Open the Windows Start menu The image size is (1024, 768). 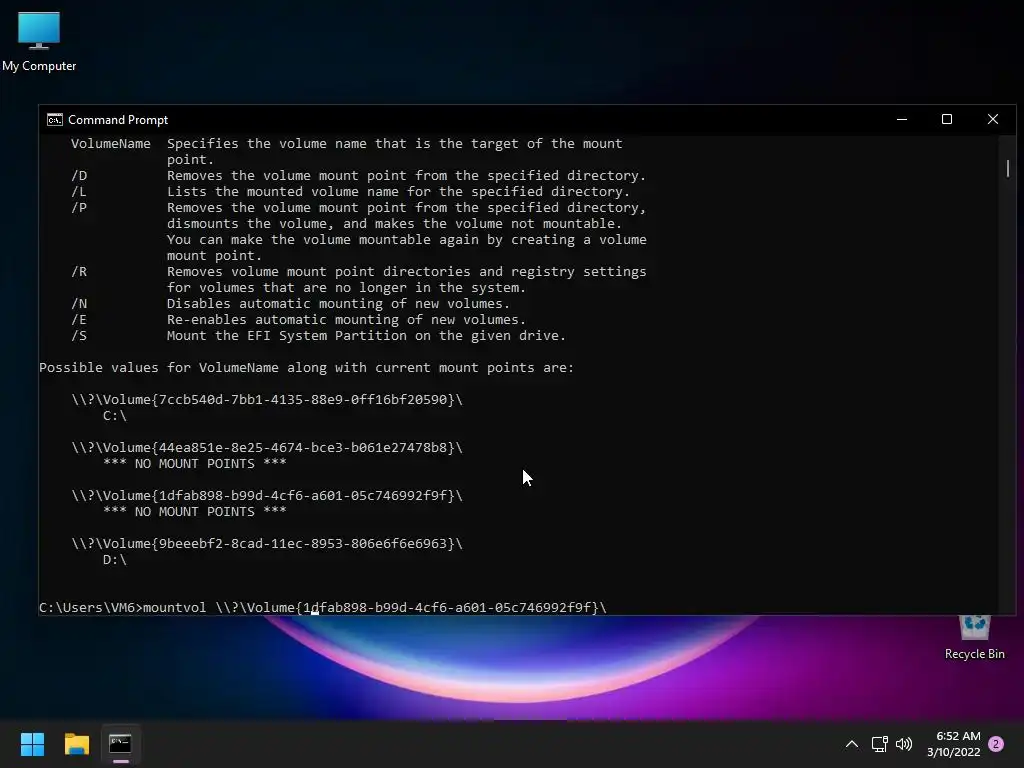(x=32, y=744)
